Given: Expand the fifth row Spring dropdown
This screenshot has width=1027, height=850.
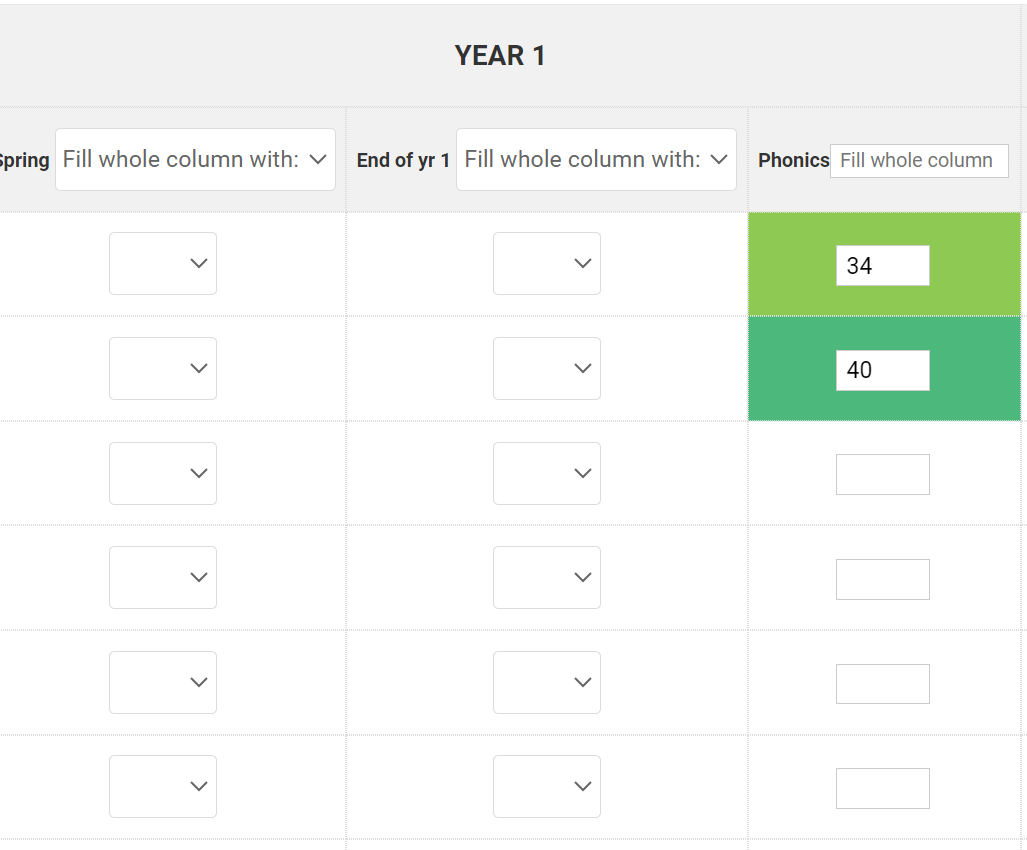Looking at the screenshot, I should click(162, 682).
